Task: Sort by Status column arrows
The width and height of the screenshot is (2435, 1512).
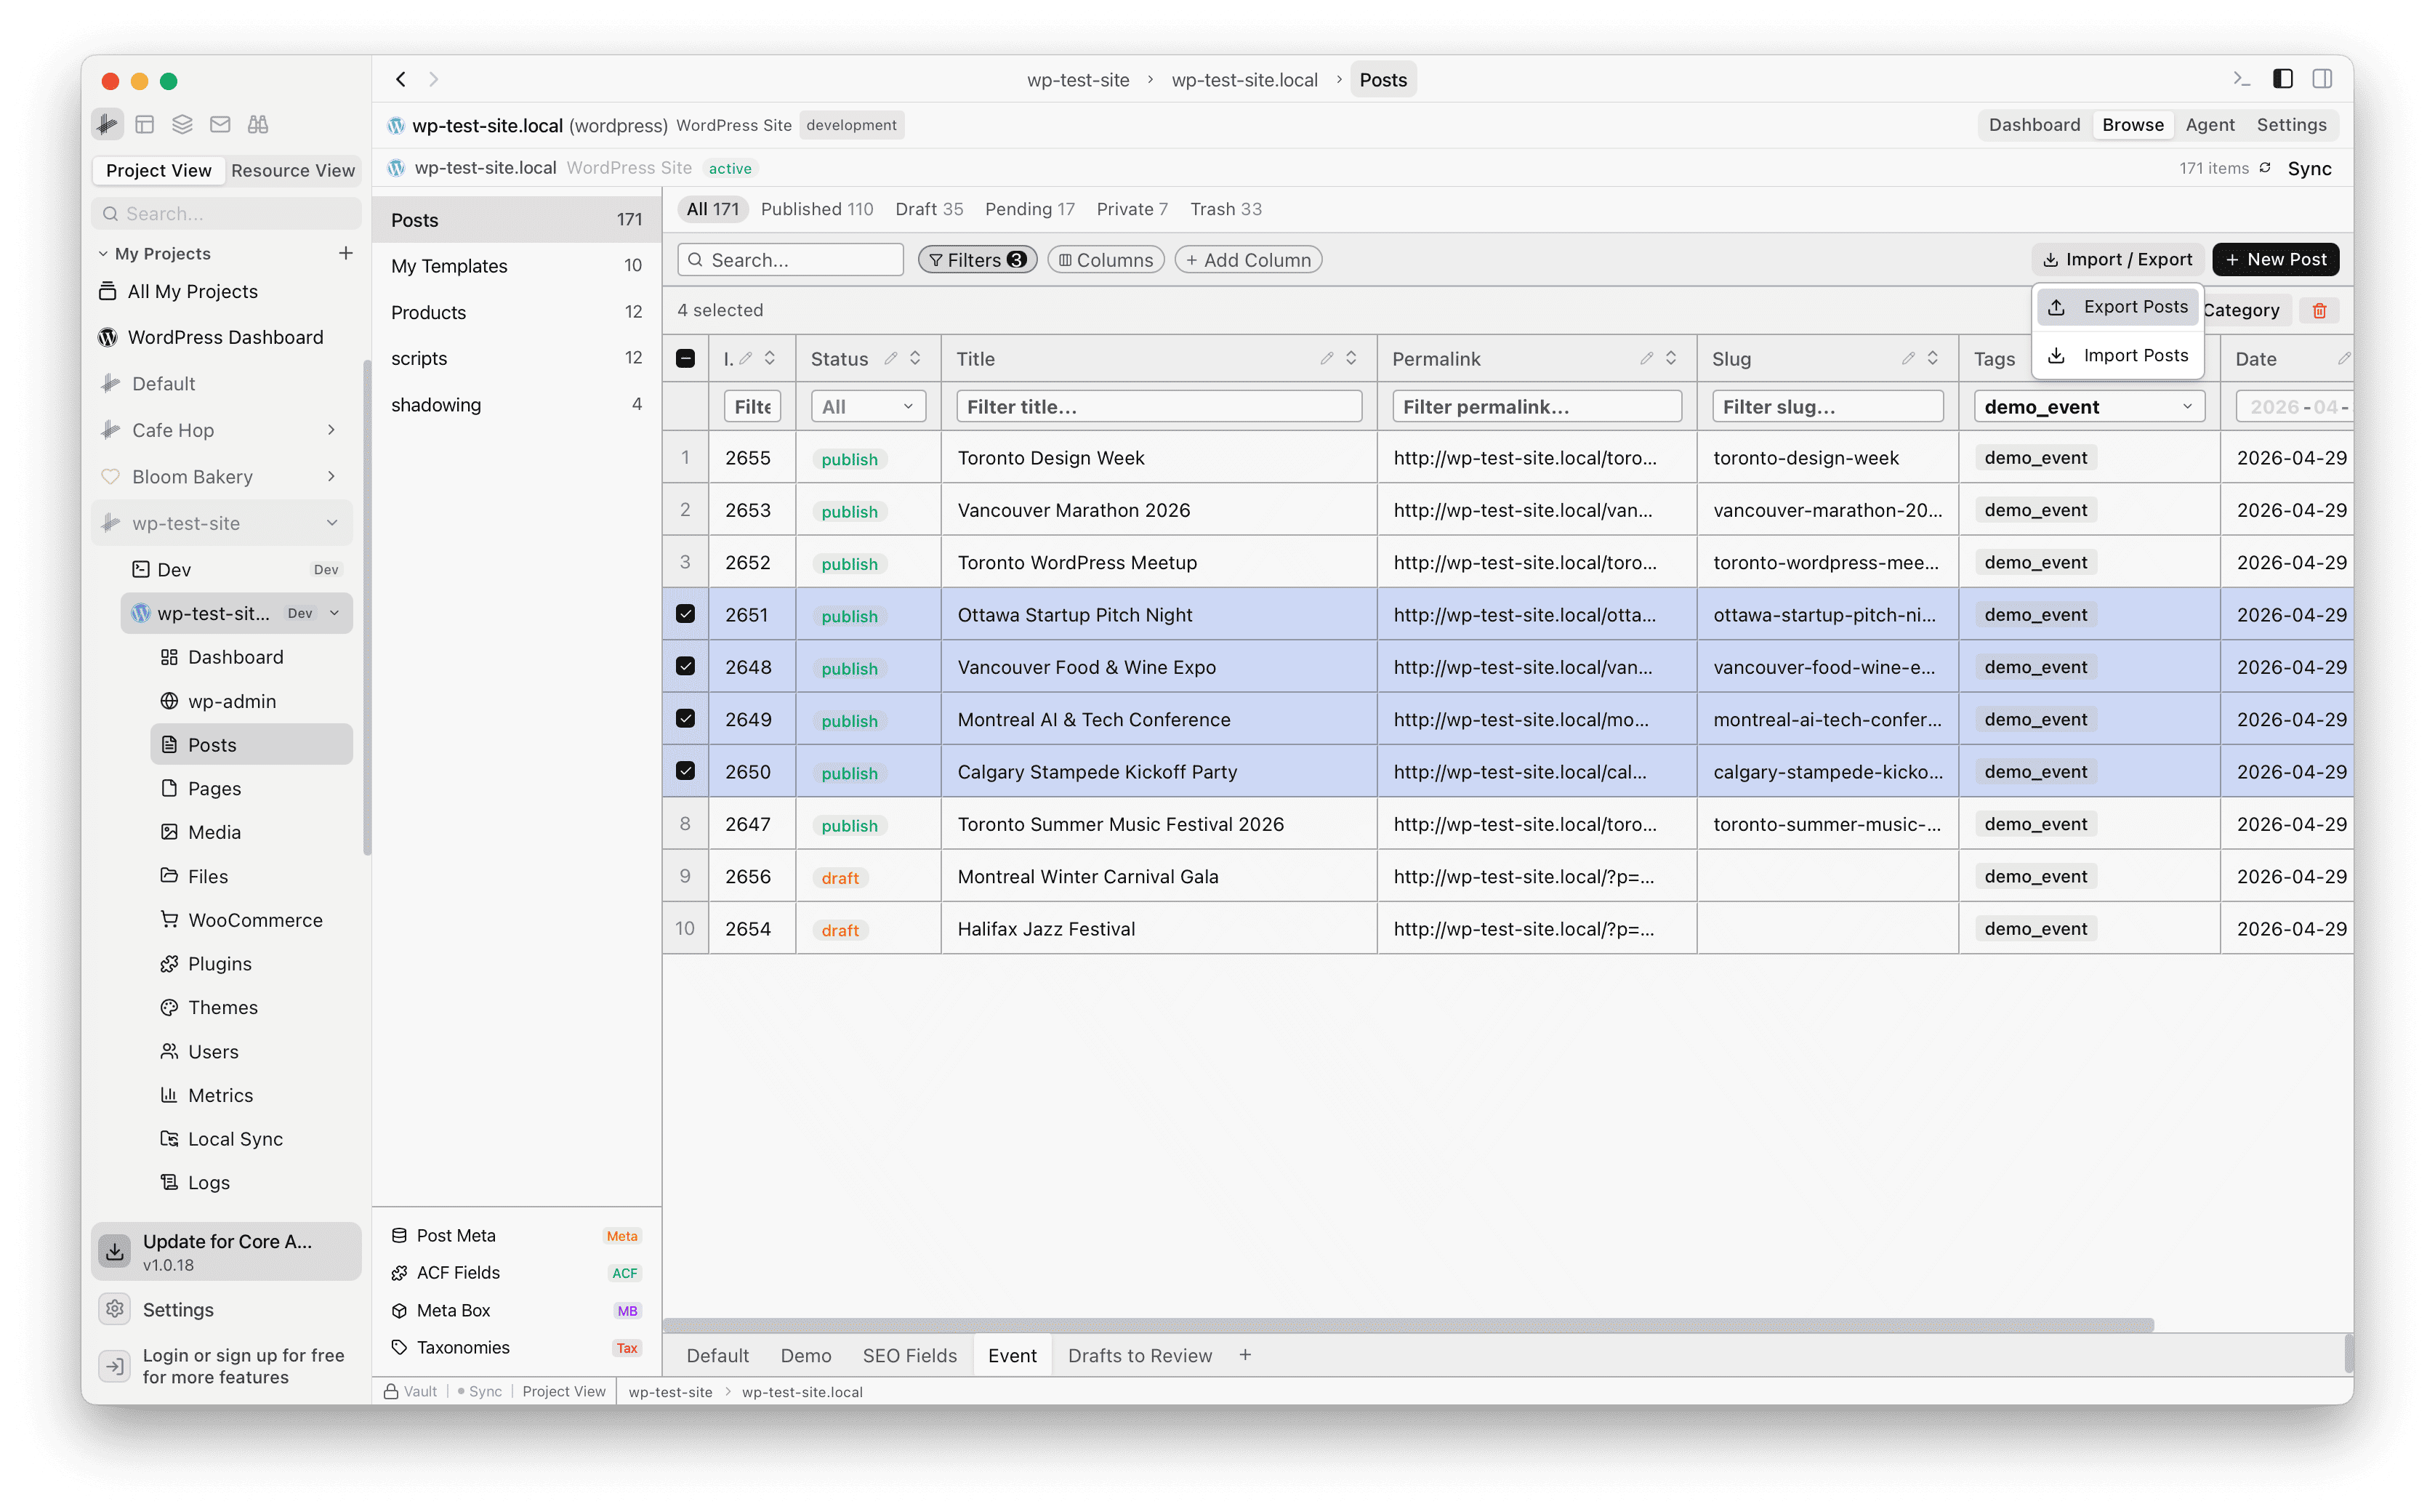Action: (915, 358)
